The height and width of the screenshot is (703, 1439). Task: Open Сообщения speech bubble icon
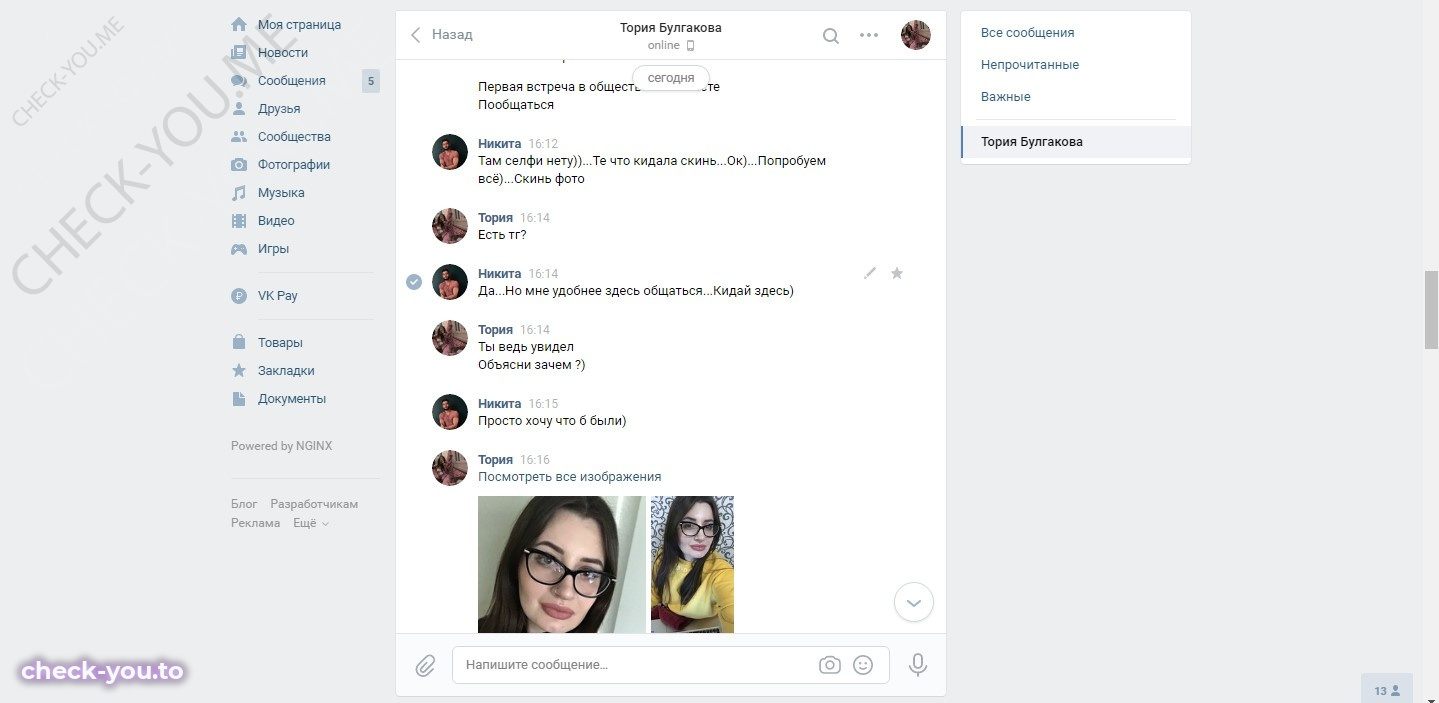point(239,80)
